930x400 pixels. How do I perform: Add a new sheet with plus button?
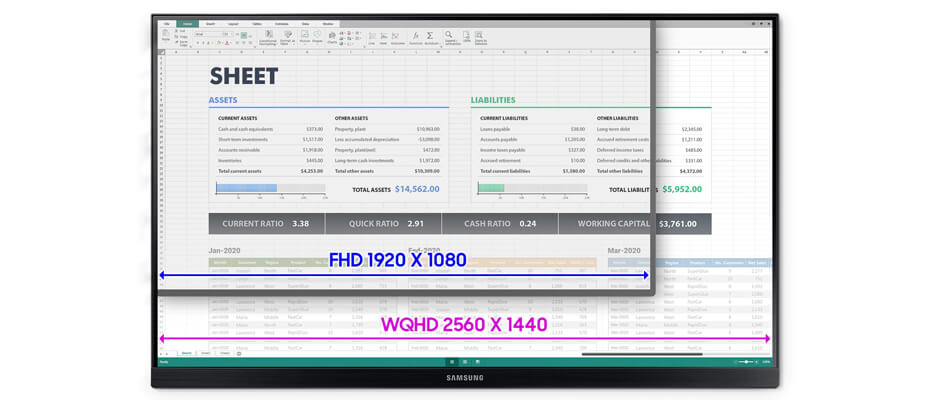point(238,353)
